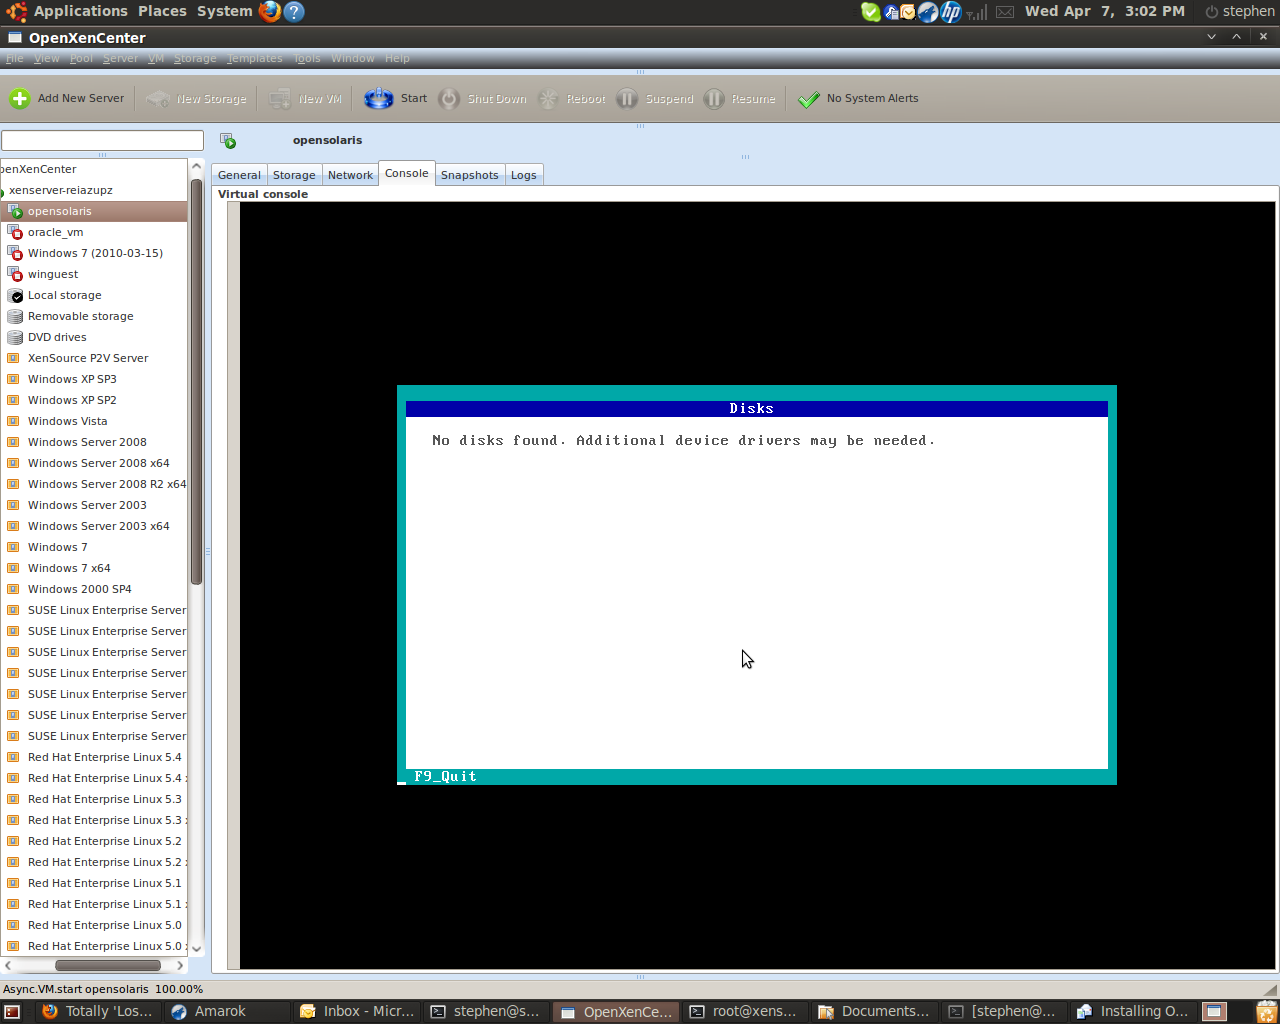Select the oracle_vm virtual machine
The image size is (1280, 1024).
coord(55,232)
